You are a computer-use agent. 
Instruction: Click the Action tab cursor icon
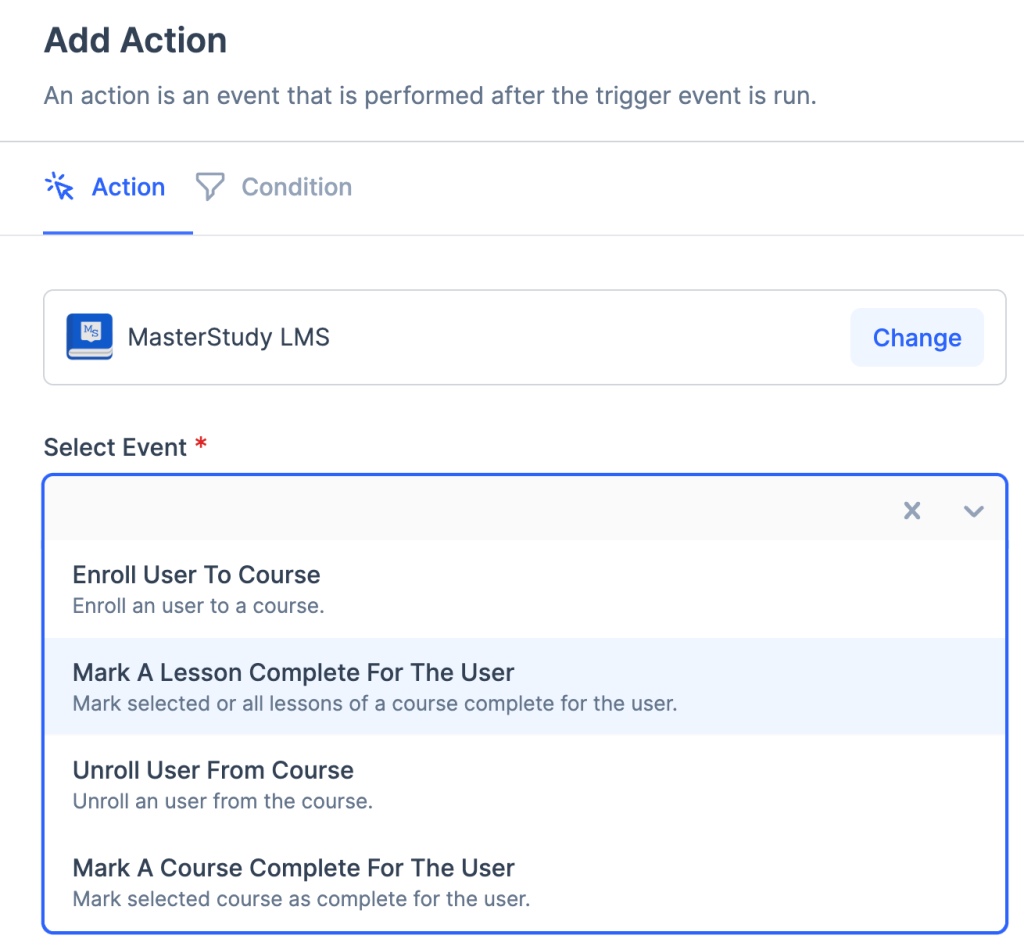(60, 187)
